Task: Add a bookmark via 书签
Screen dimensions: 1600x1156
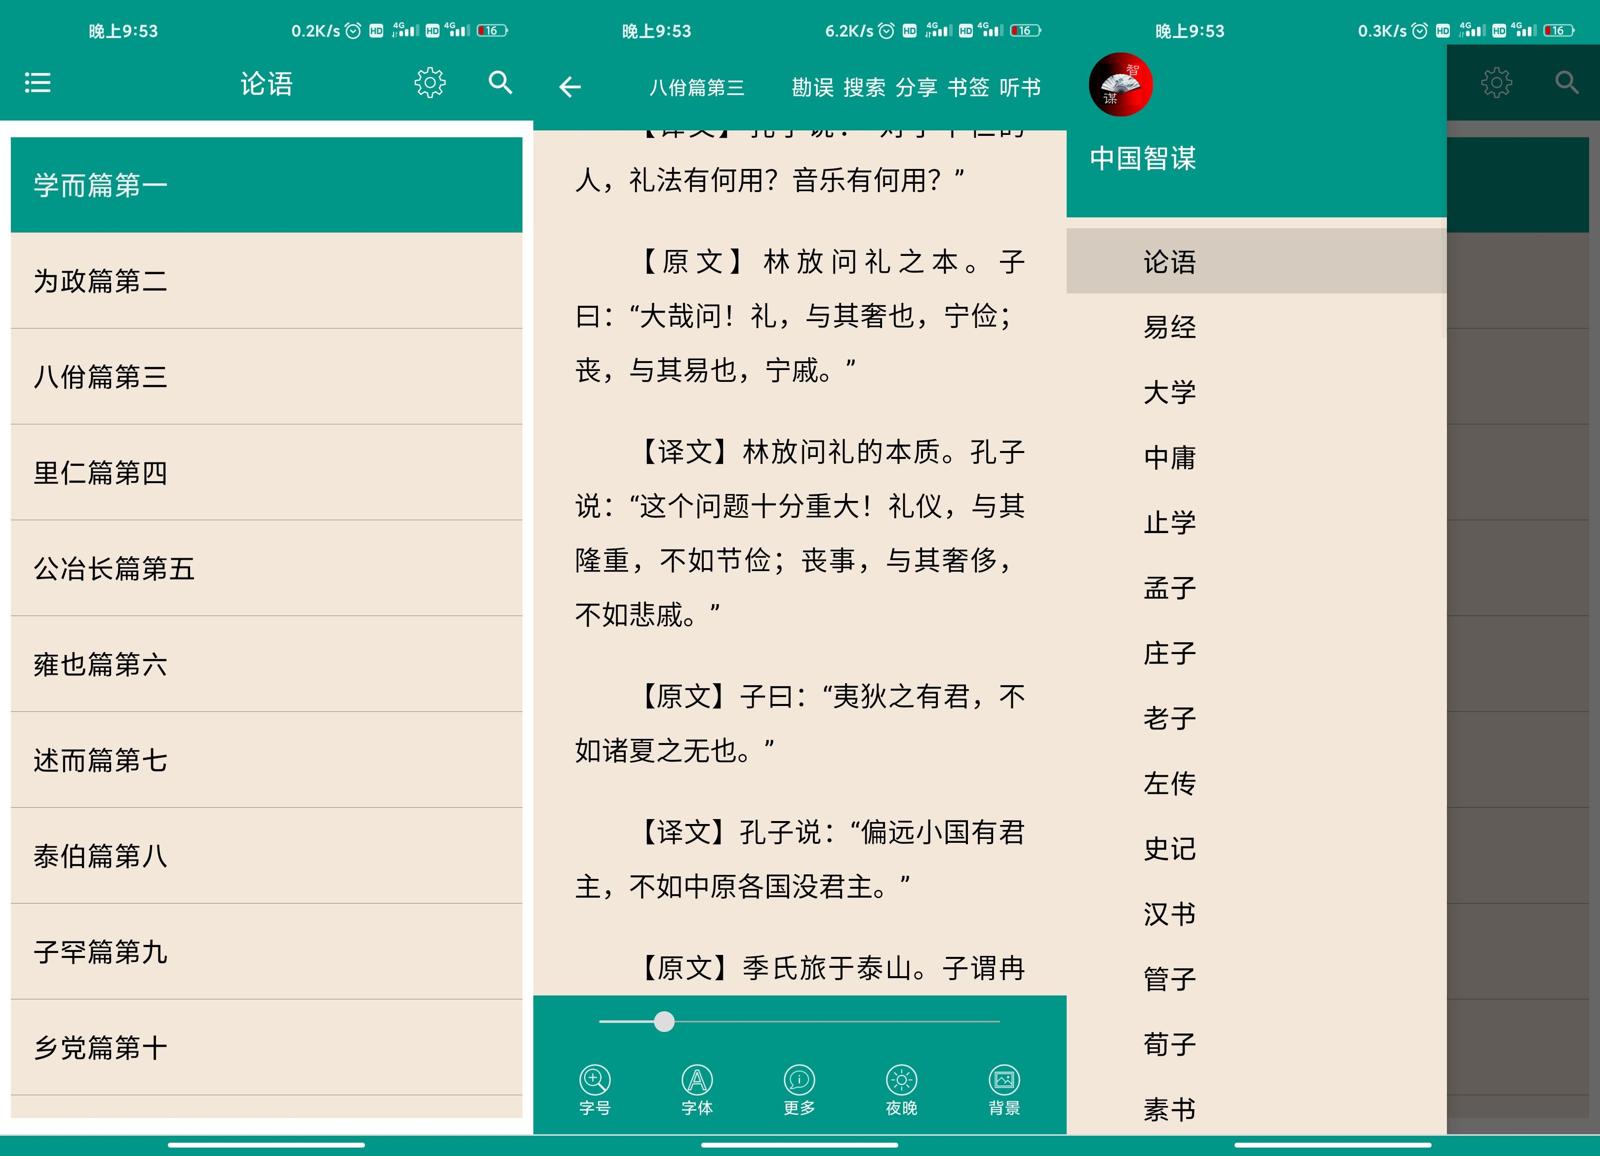Action: [x=967, y=87]
